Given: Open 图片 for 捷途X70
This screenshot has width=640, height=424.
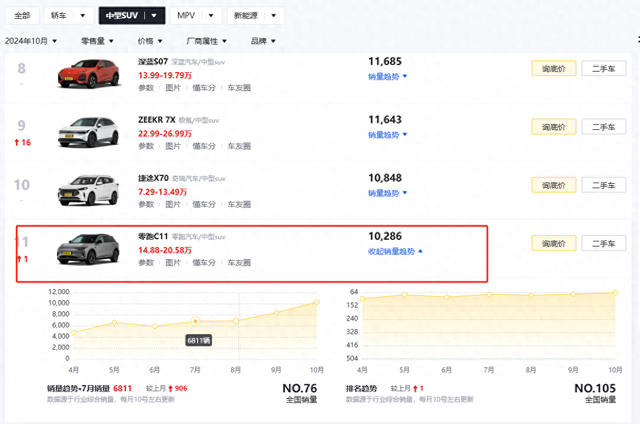Looking at the screenshot, I should pos(173,204).
